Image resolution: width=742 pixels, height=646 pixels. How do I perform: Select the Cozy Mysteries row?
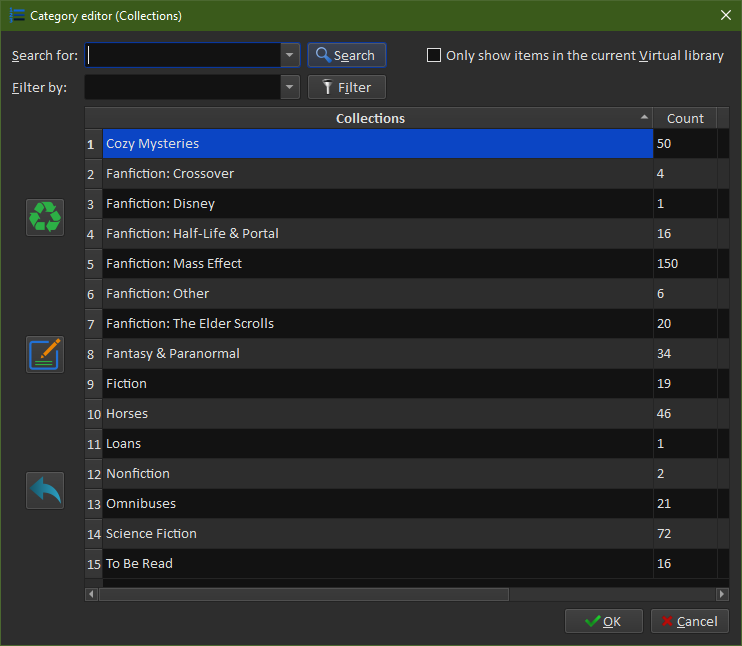[x=378, y=143]
